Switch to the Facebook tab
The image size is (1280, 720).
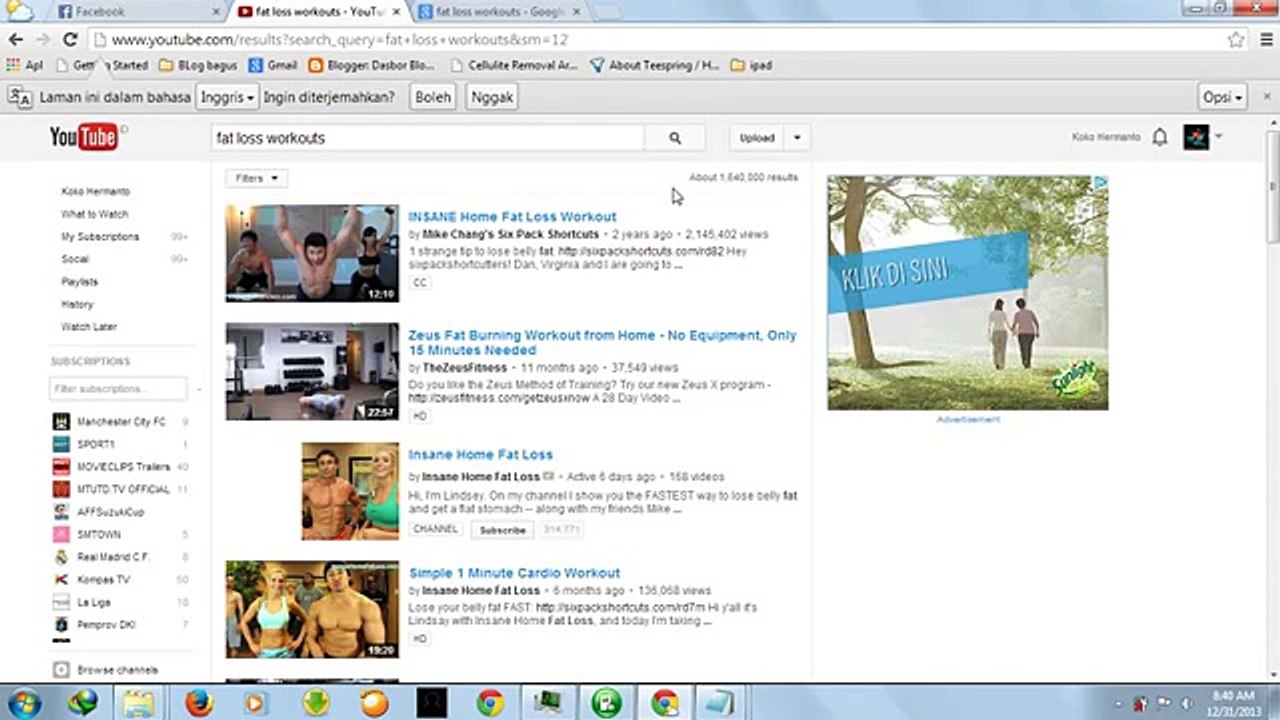point(138,12)
